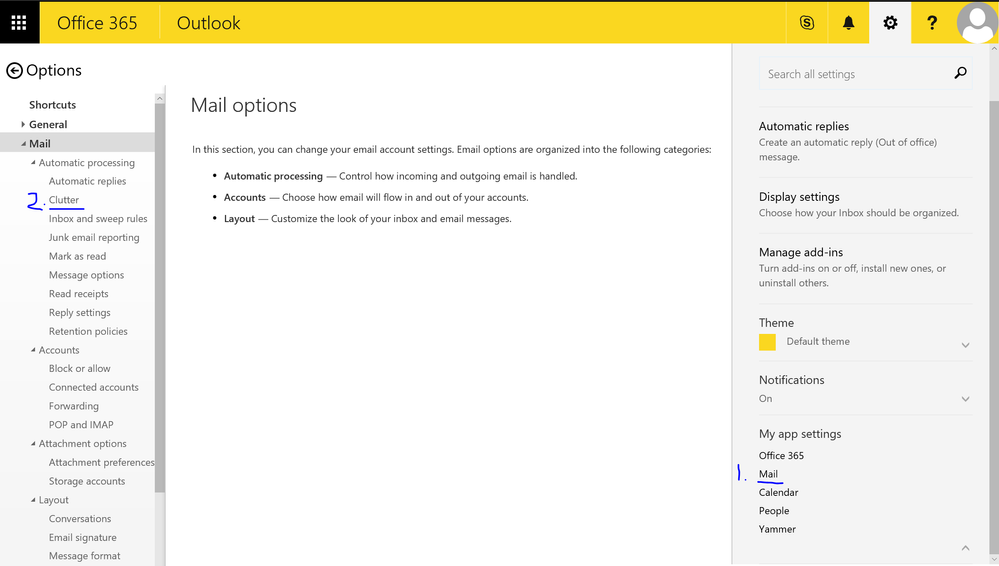Open Manage add-ins in settings pane
This screenshot has height=566, width=999.
point(801,252)
